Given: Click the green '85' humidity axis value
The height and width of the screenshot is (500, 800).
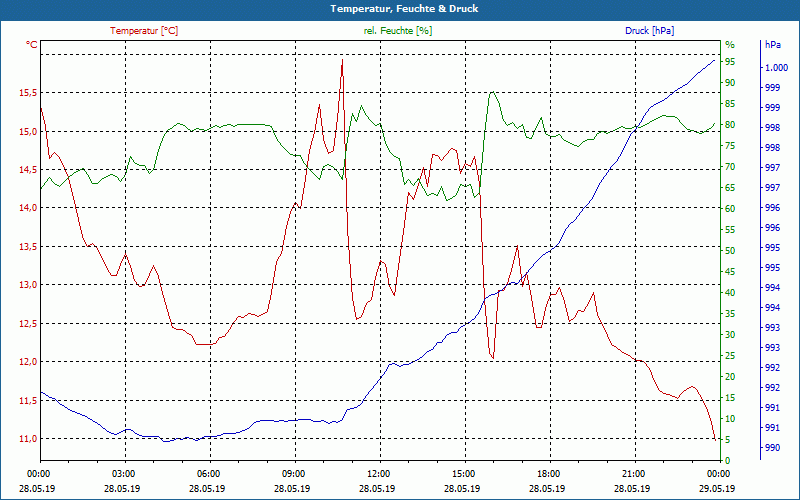Looking at the screenshot, I should (x=730, y=104).
